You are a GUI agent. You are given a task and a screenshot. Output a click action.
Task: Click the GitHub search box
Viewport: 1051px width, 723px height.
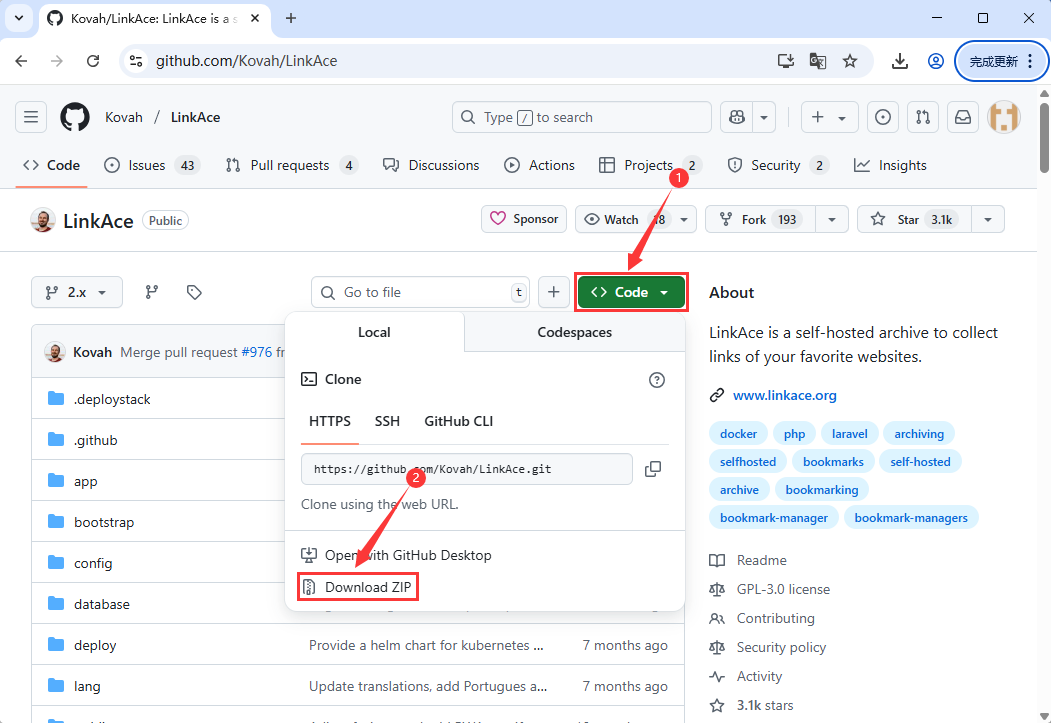click(x=582, y=117)
